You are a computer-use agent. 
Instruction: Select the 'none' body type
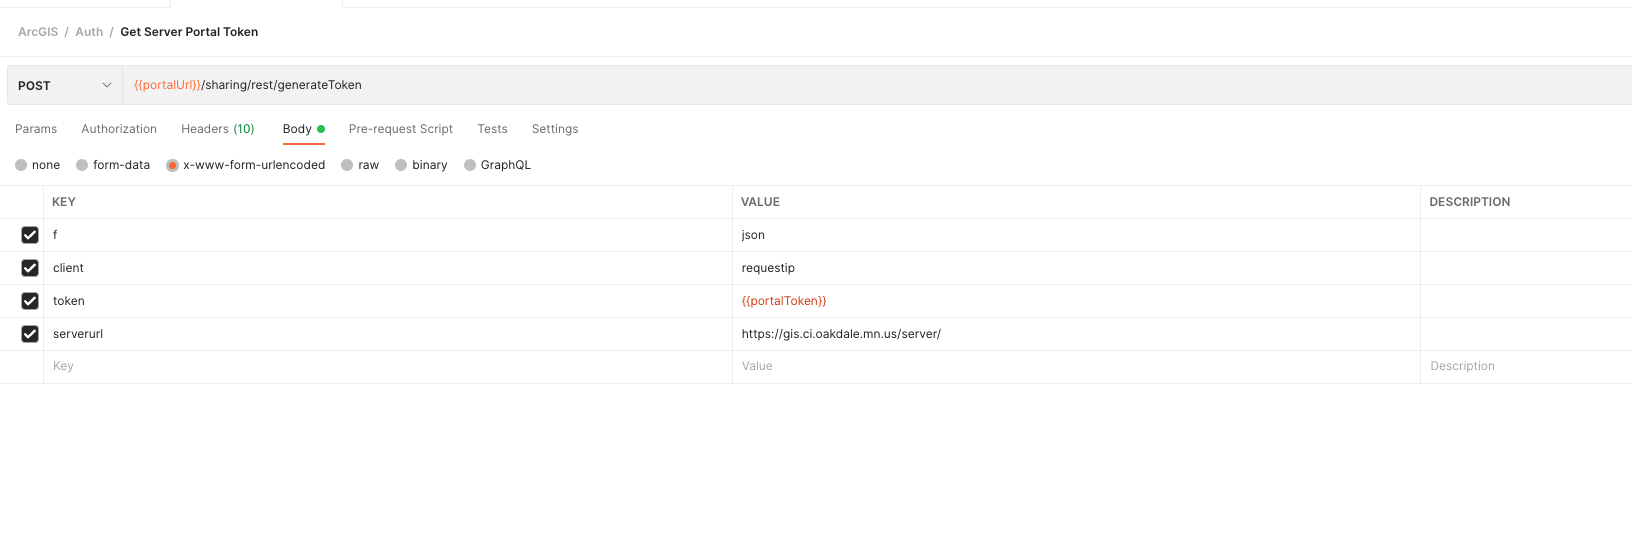[21, 165]
